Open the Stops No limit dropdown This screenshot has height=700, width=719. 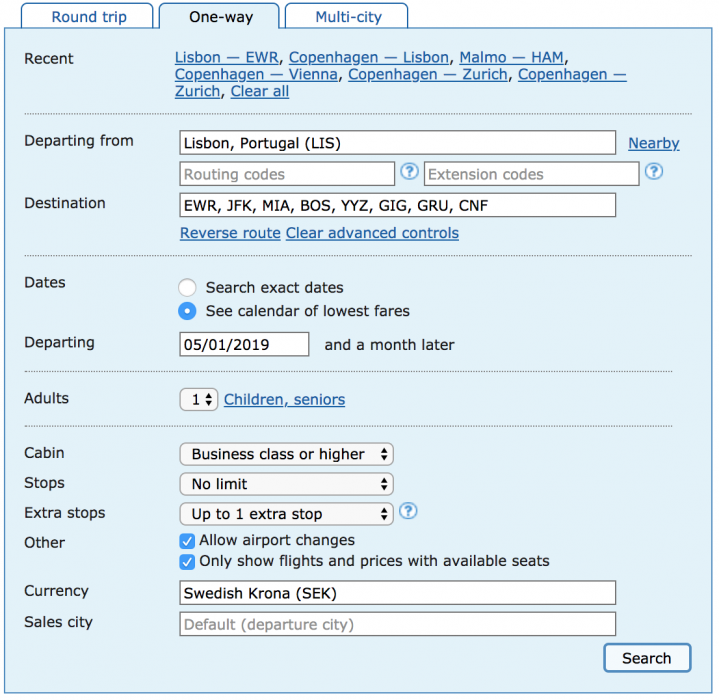pyautogui.click(x=287, y=485)
